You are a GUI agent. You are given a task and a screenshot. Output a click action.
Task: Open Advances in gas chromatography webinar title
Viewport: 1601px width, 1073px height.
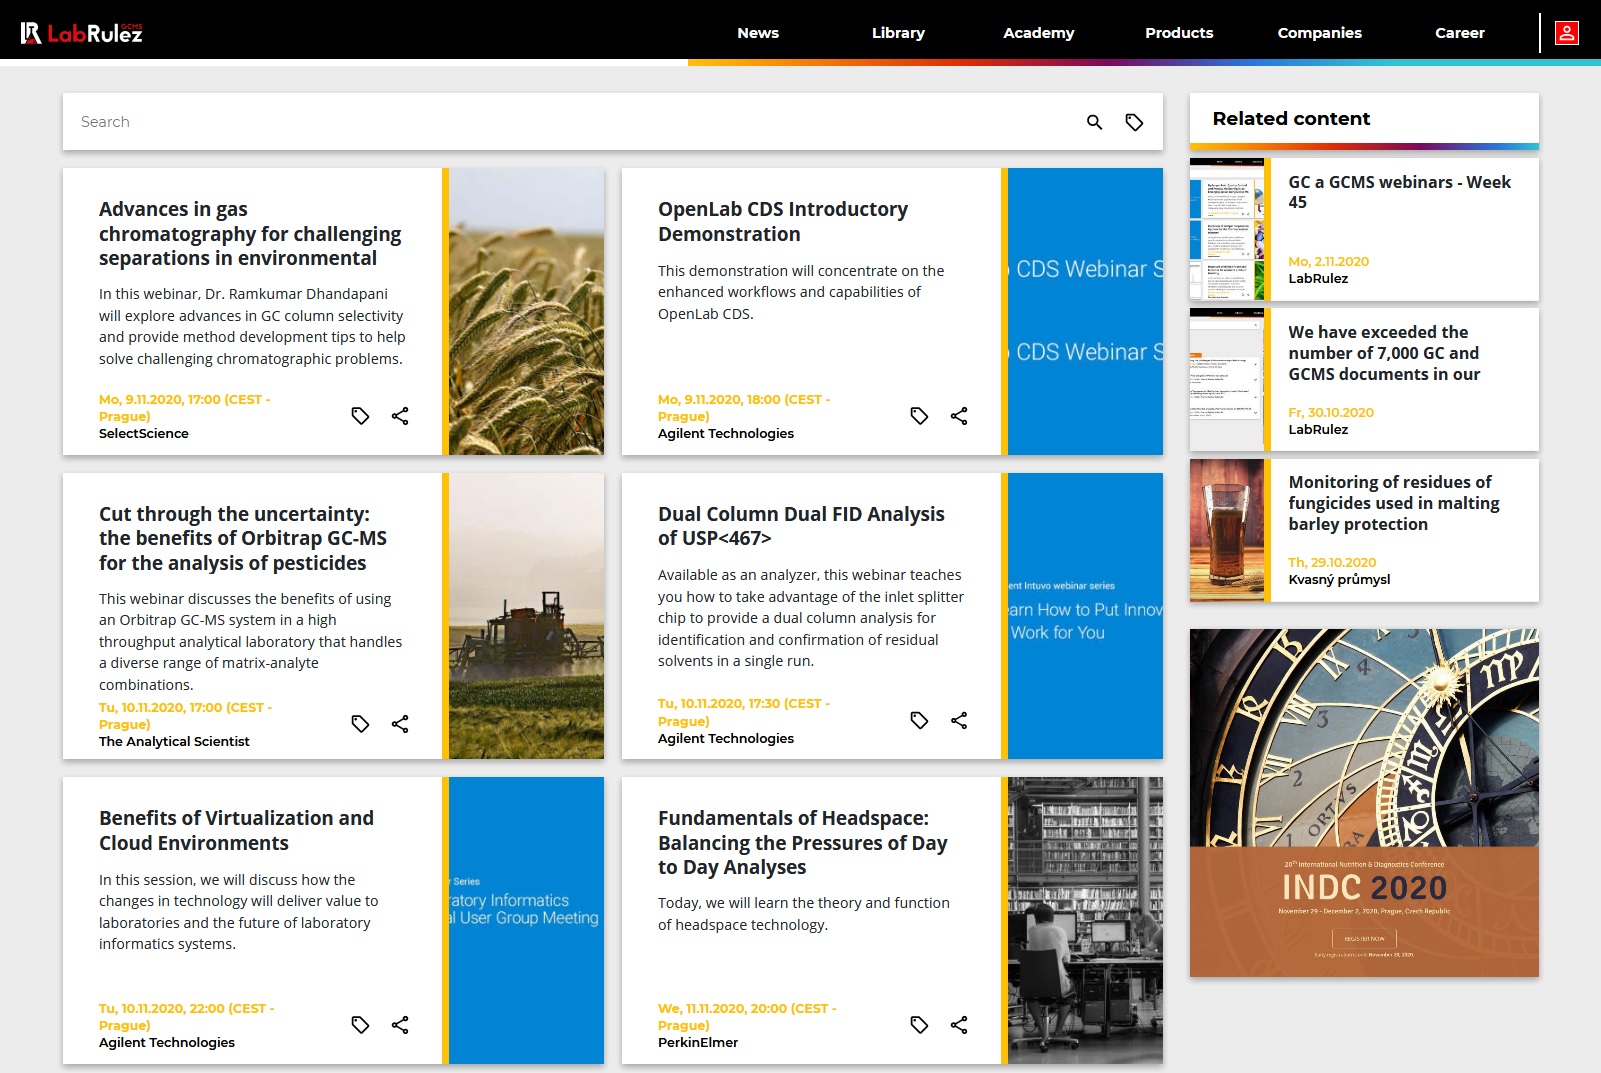[250, 234]
